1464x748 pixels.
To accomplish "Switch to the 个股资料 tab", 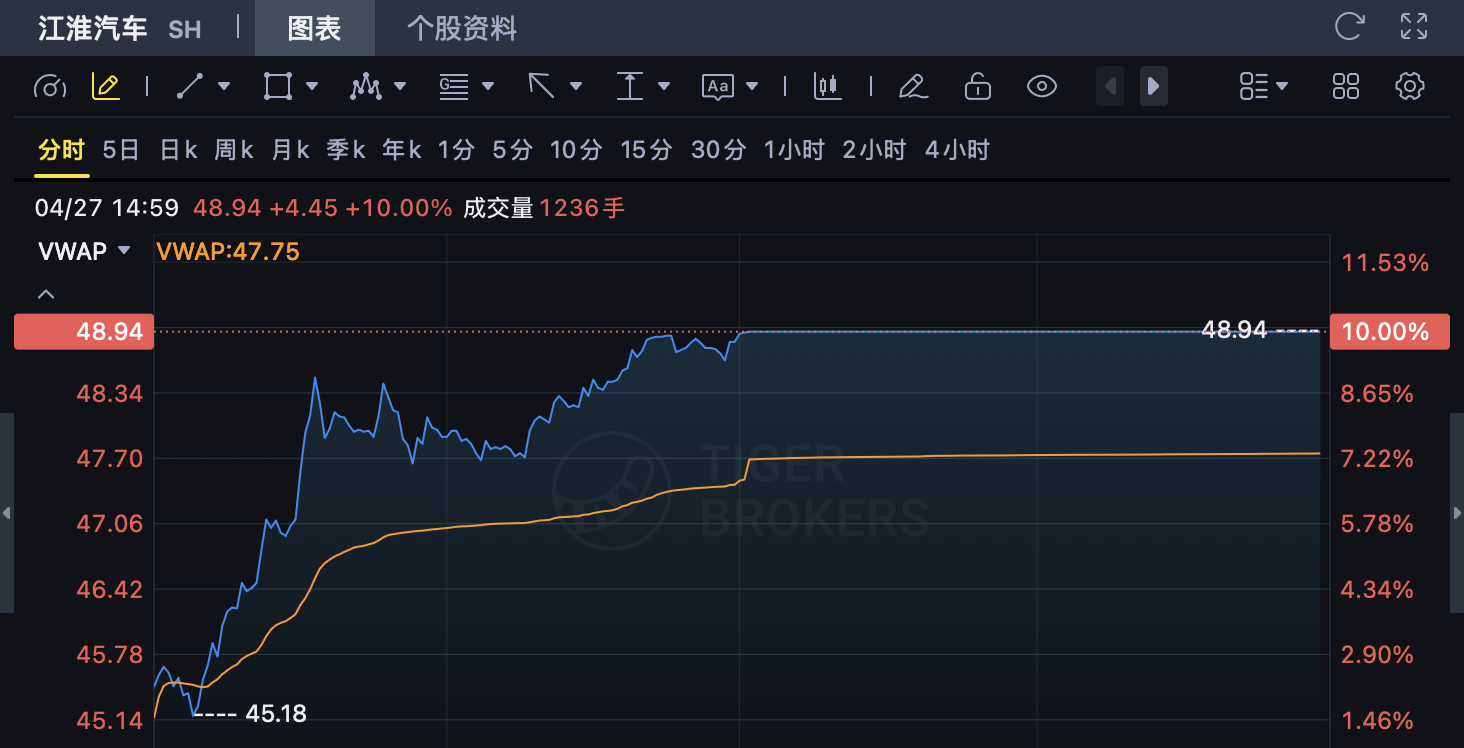I will [462, 28].
